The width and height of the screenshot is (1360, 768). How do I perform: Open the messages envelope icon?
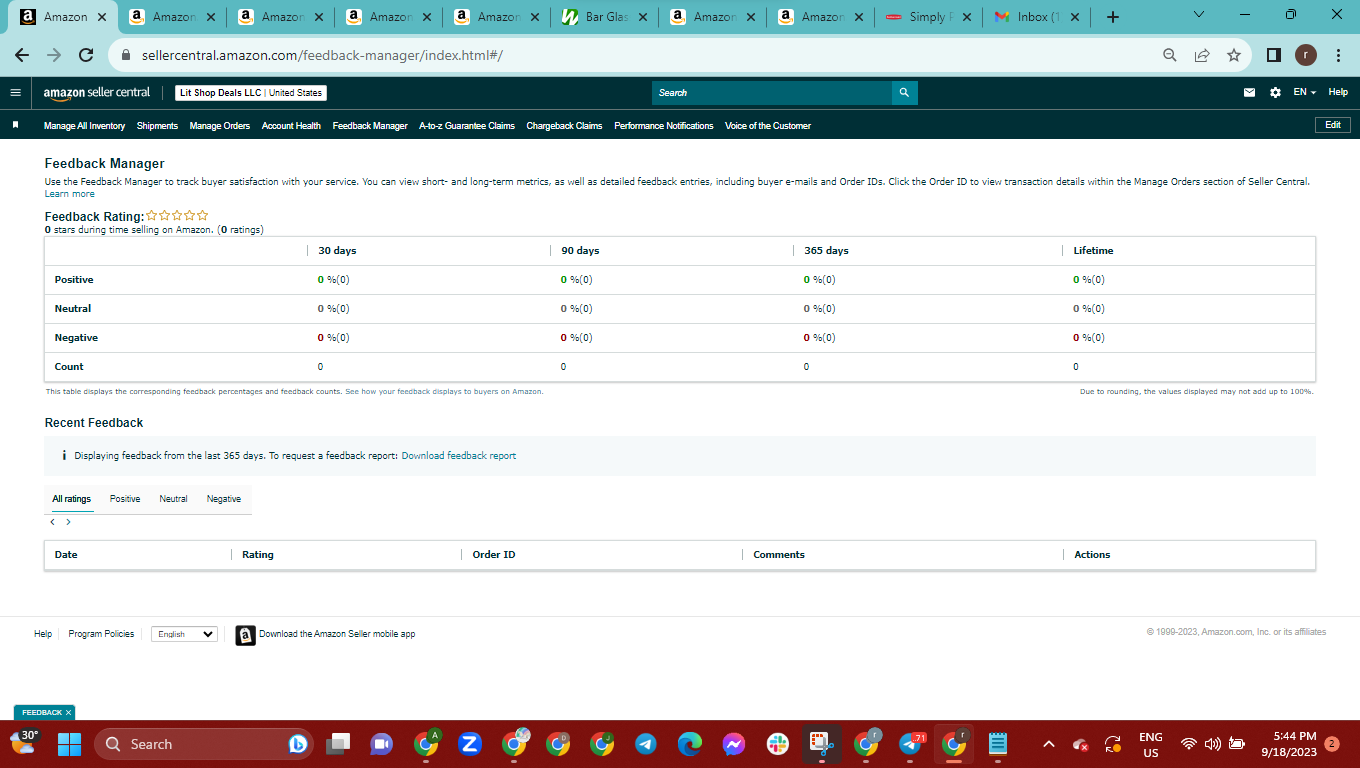coord(1249,93)
